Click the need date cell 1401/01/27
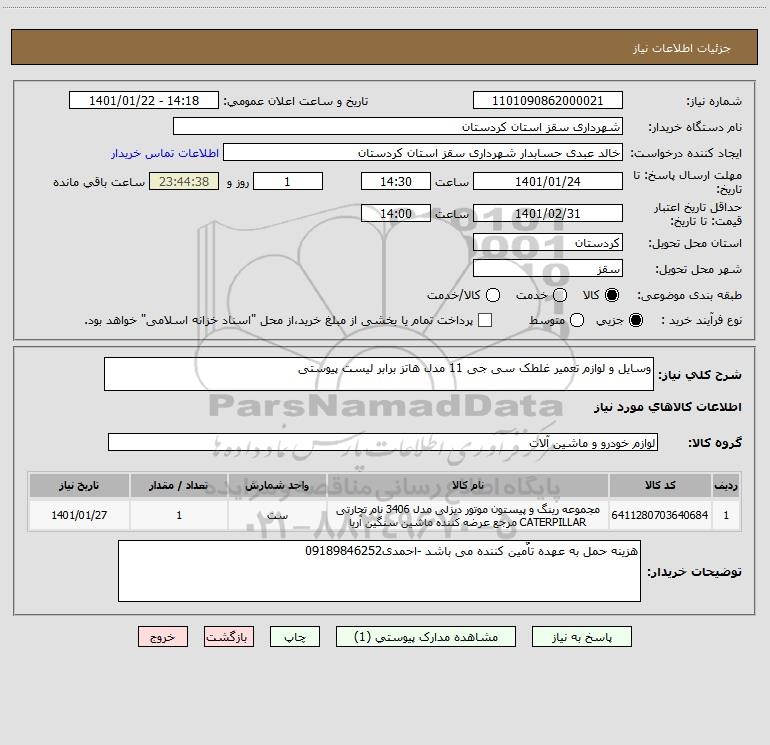The height and width of the screenshot is (745, 770). coord(79,515)
